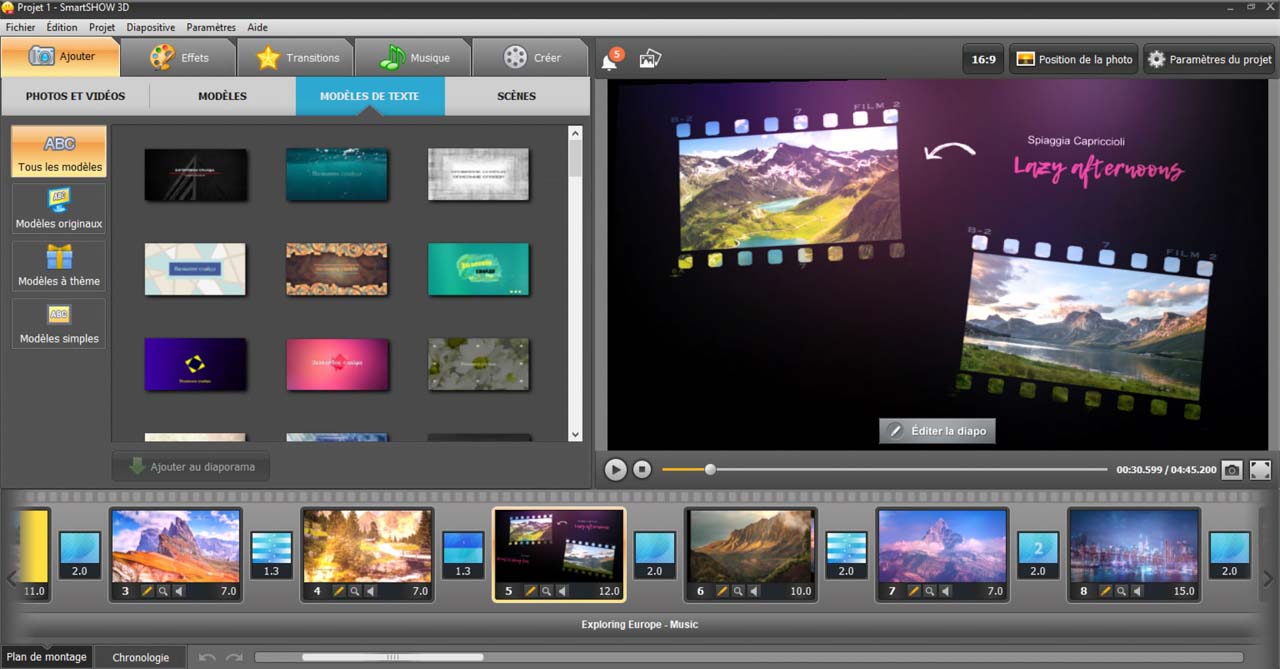Switch to the Musique tab
The image size is (1280, 669).
[414, 57]
